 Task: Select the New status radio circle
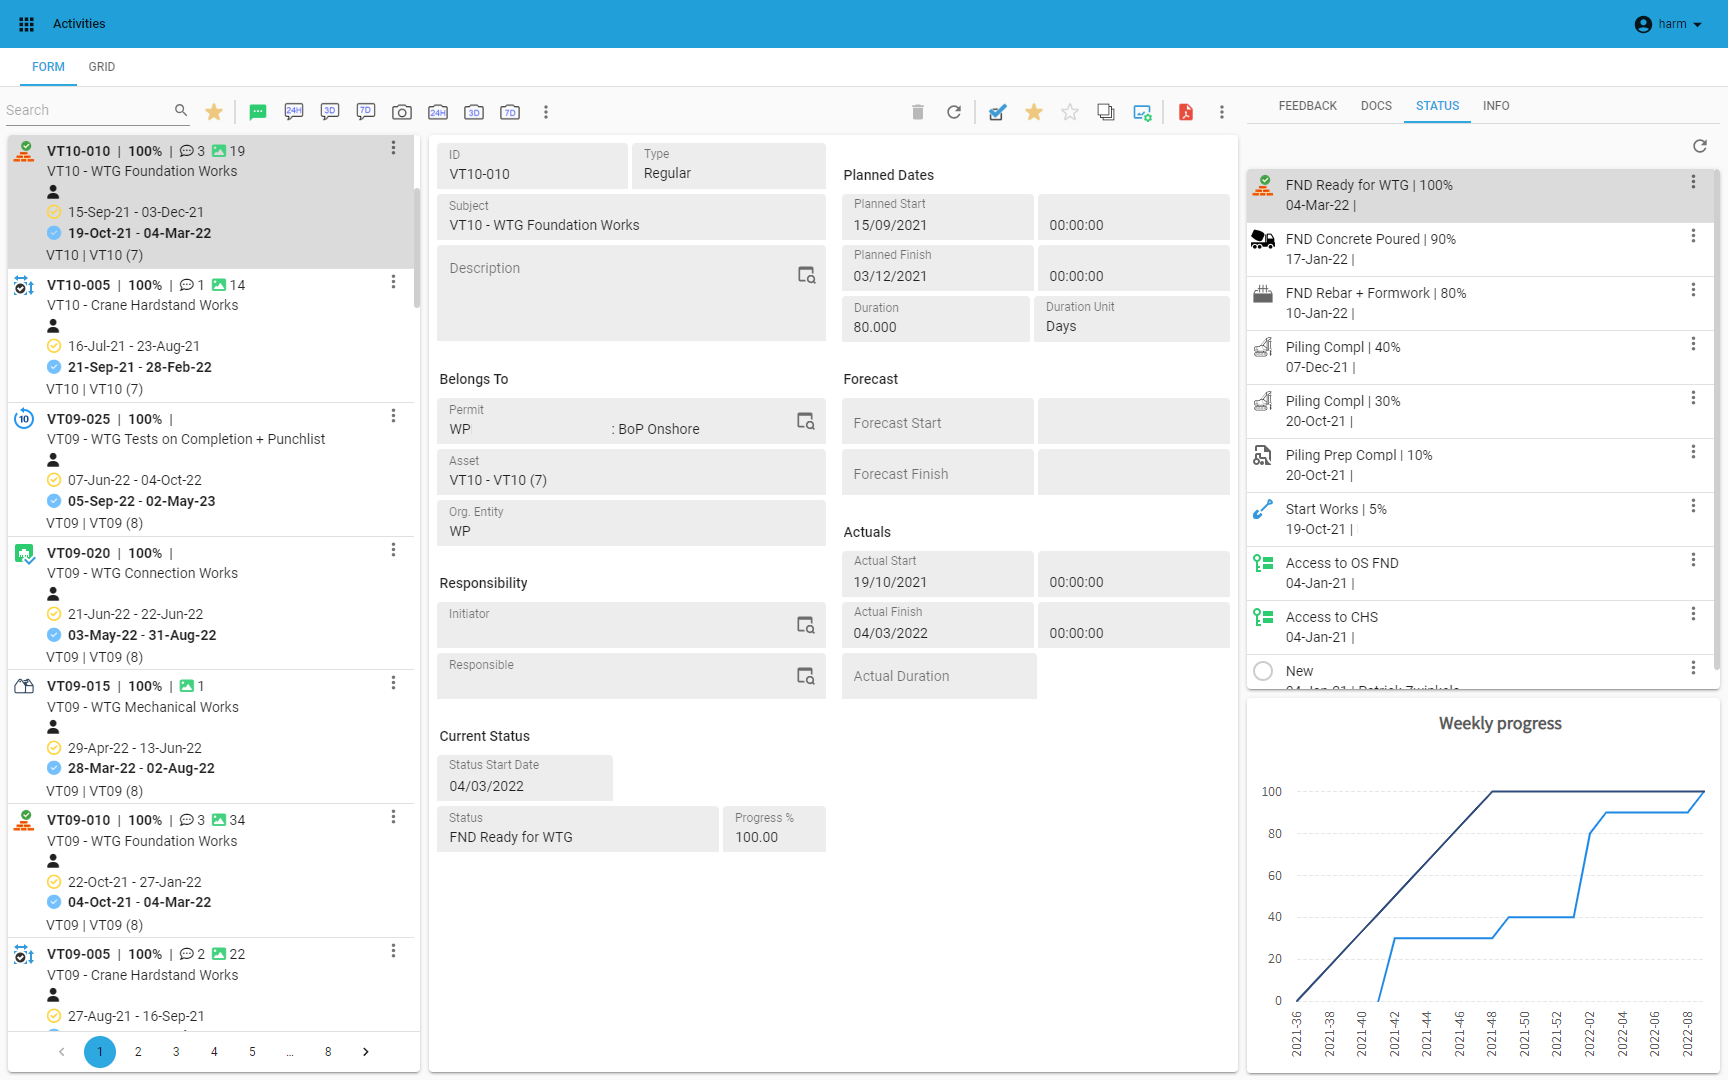[1263, 671]
